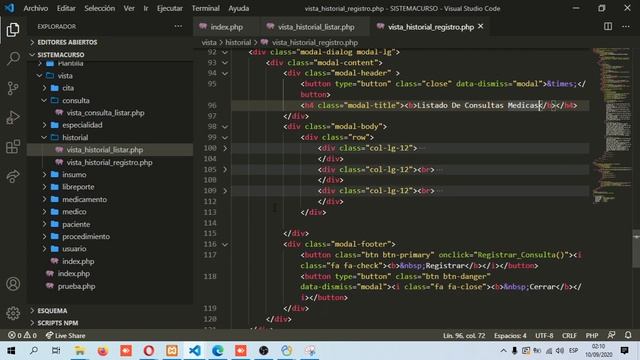Open Opera browser from taskbar

[x=149, y=351]
